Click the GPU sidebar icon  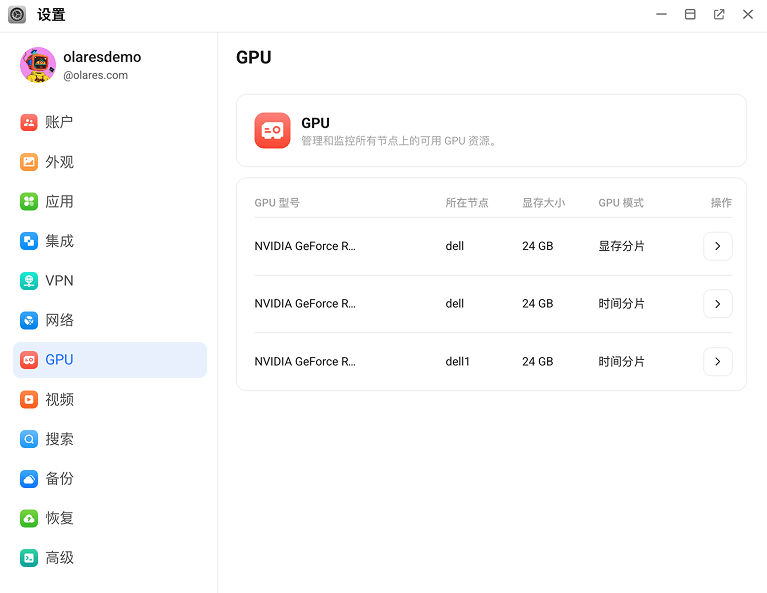(x=29, y=360)
